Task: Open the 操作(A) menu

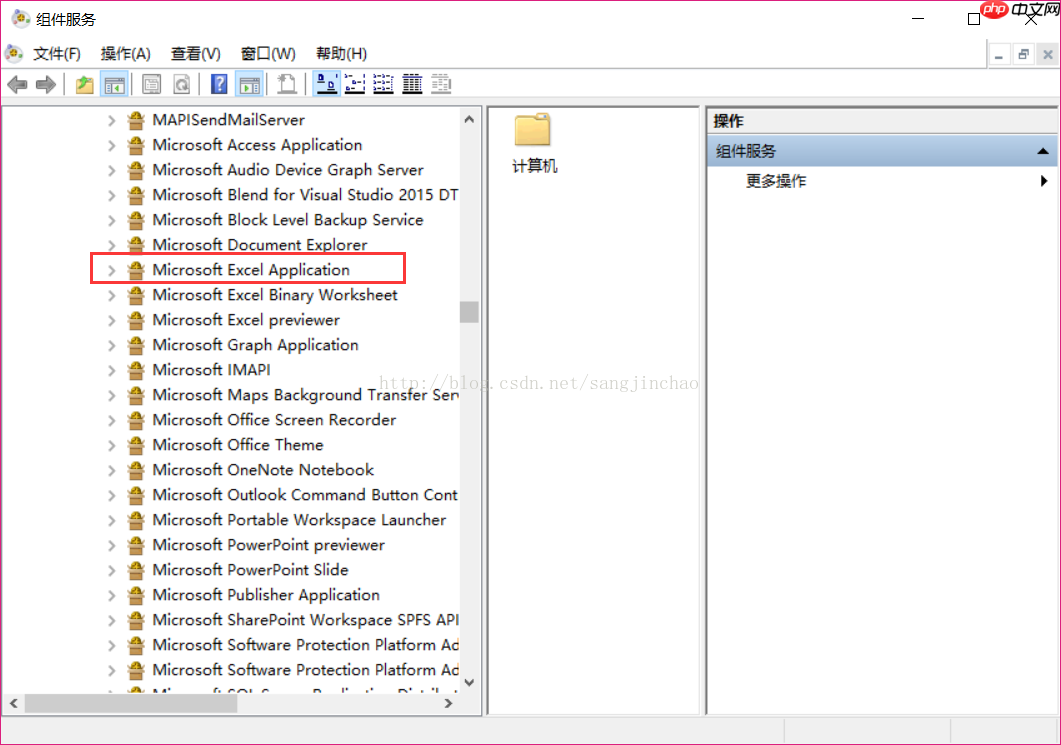Action: click(125, 53)
